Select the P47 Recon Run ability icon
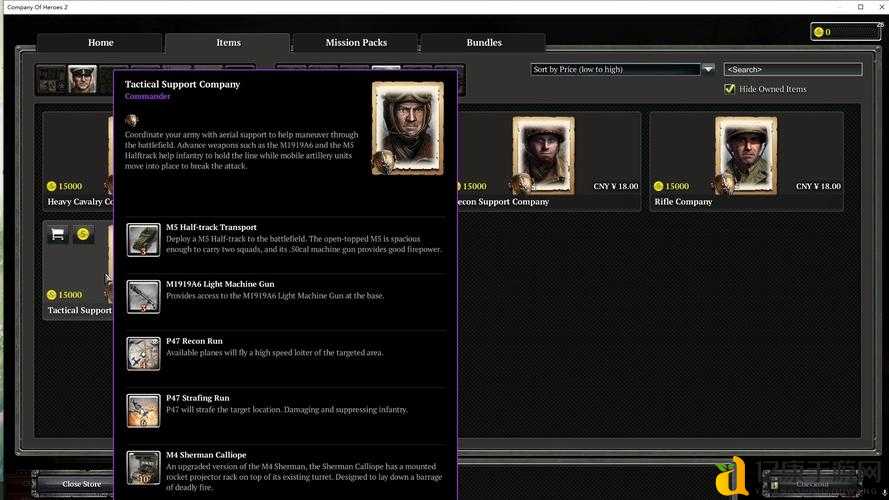The image size is (889, 500). click(x=143, y=353)
